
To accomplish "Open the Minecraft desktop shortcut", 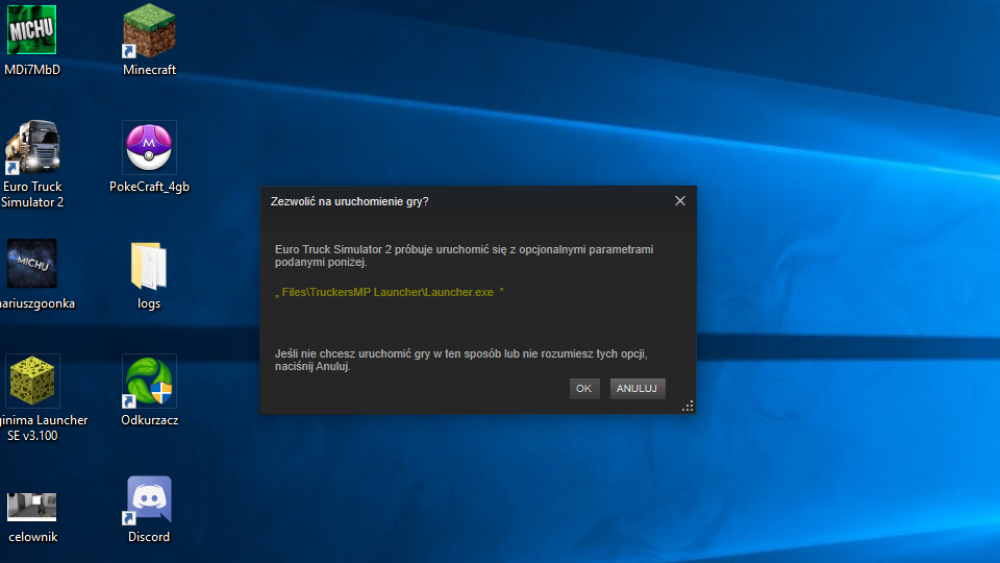I will pyautogui.click(x=149, y=31).
